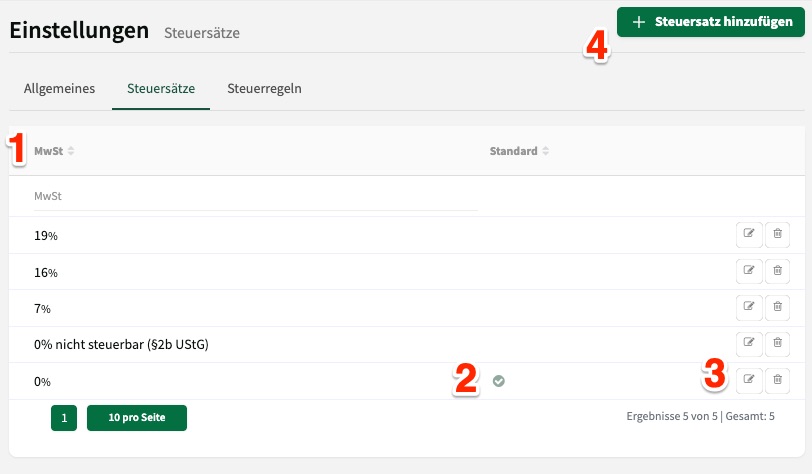This screenshot has height=474, width=812.
Task: Go to page 1 of results
Action: 63,418
